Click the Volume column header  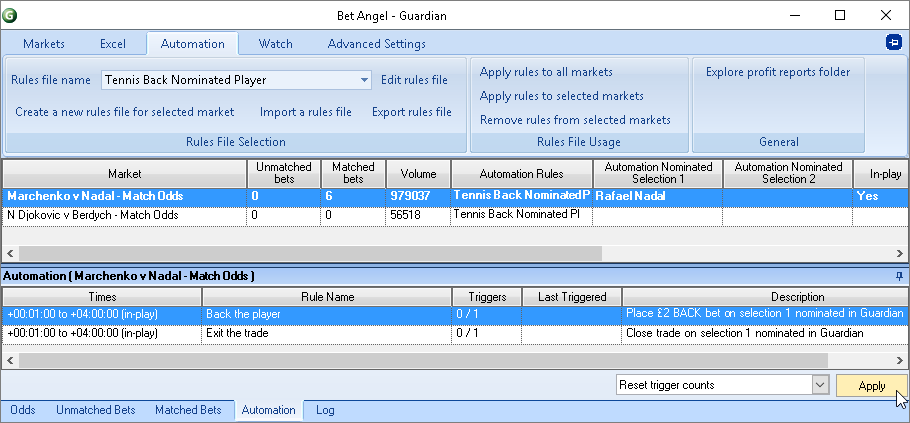418,173
